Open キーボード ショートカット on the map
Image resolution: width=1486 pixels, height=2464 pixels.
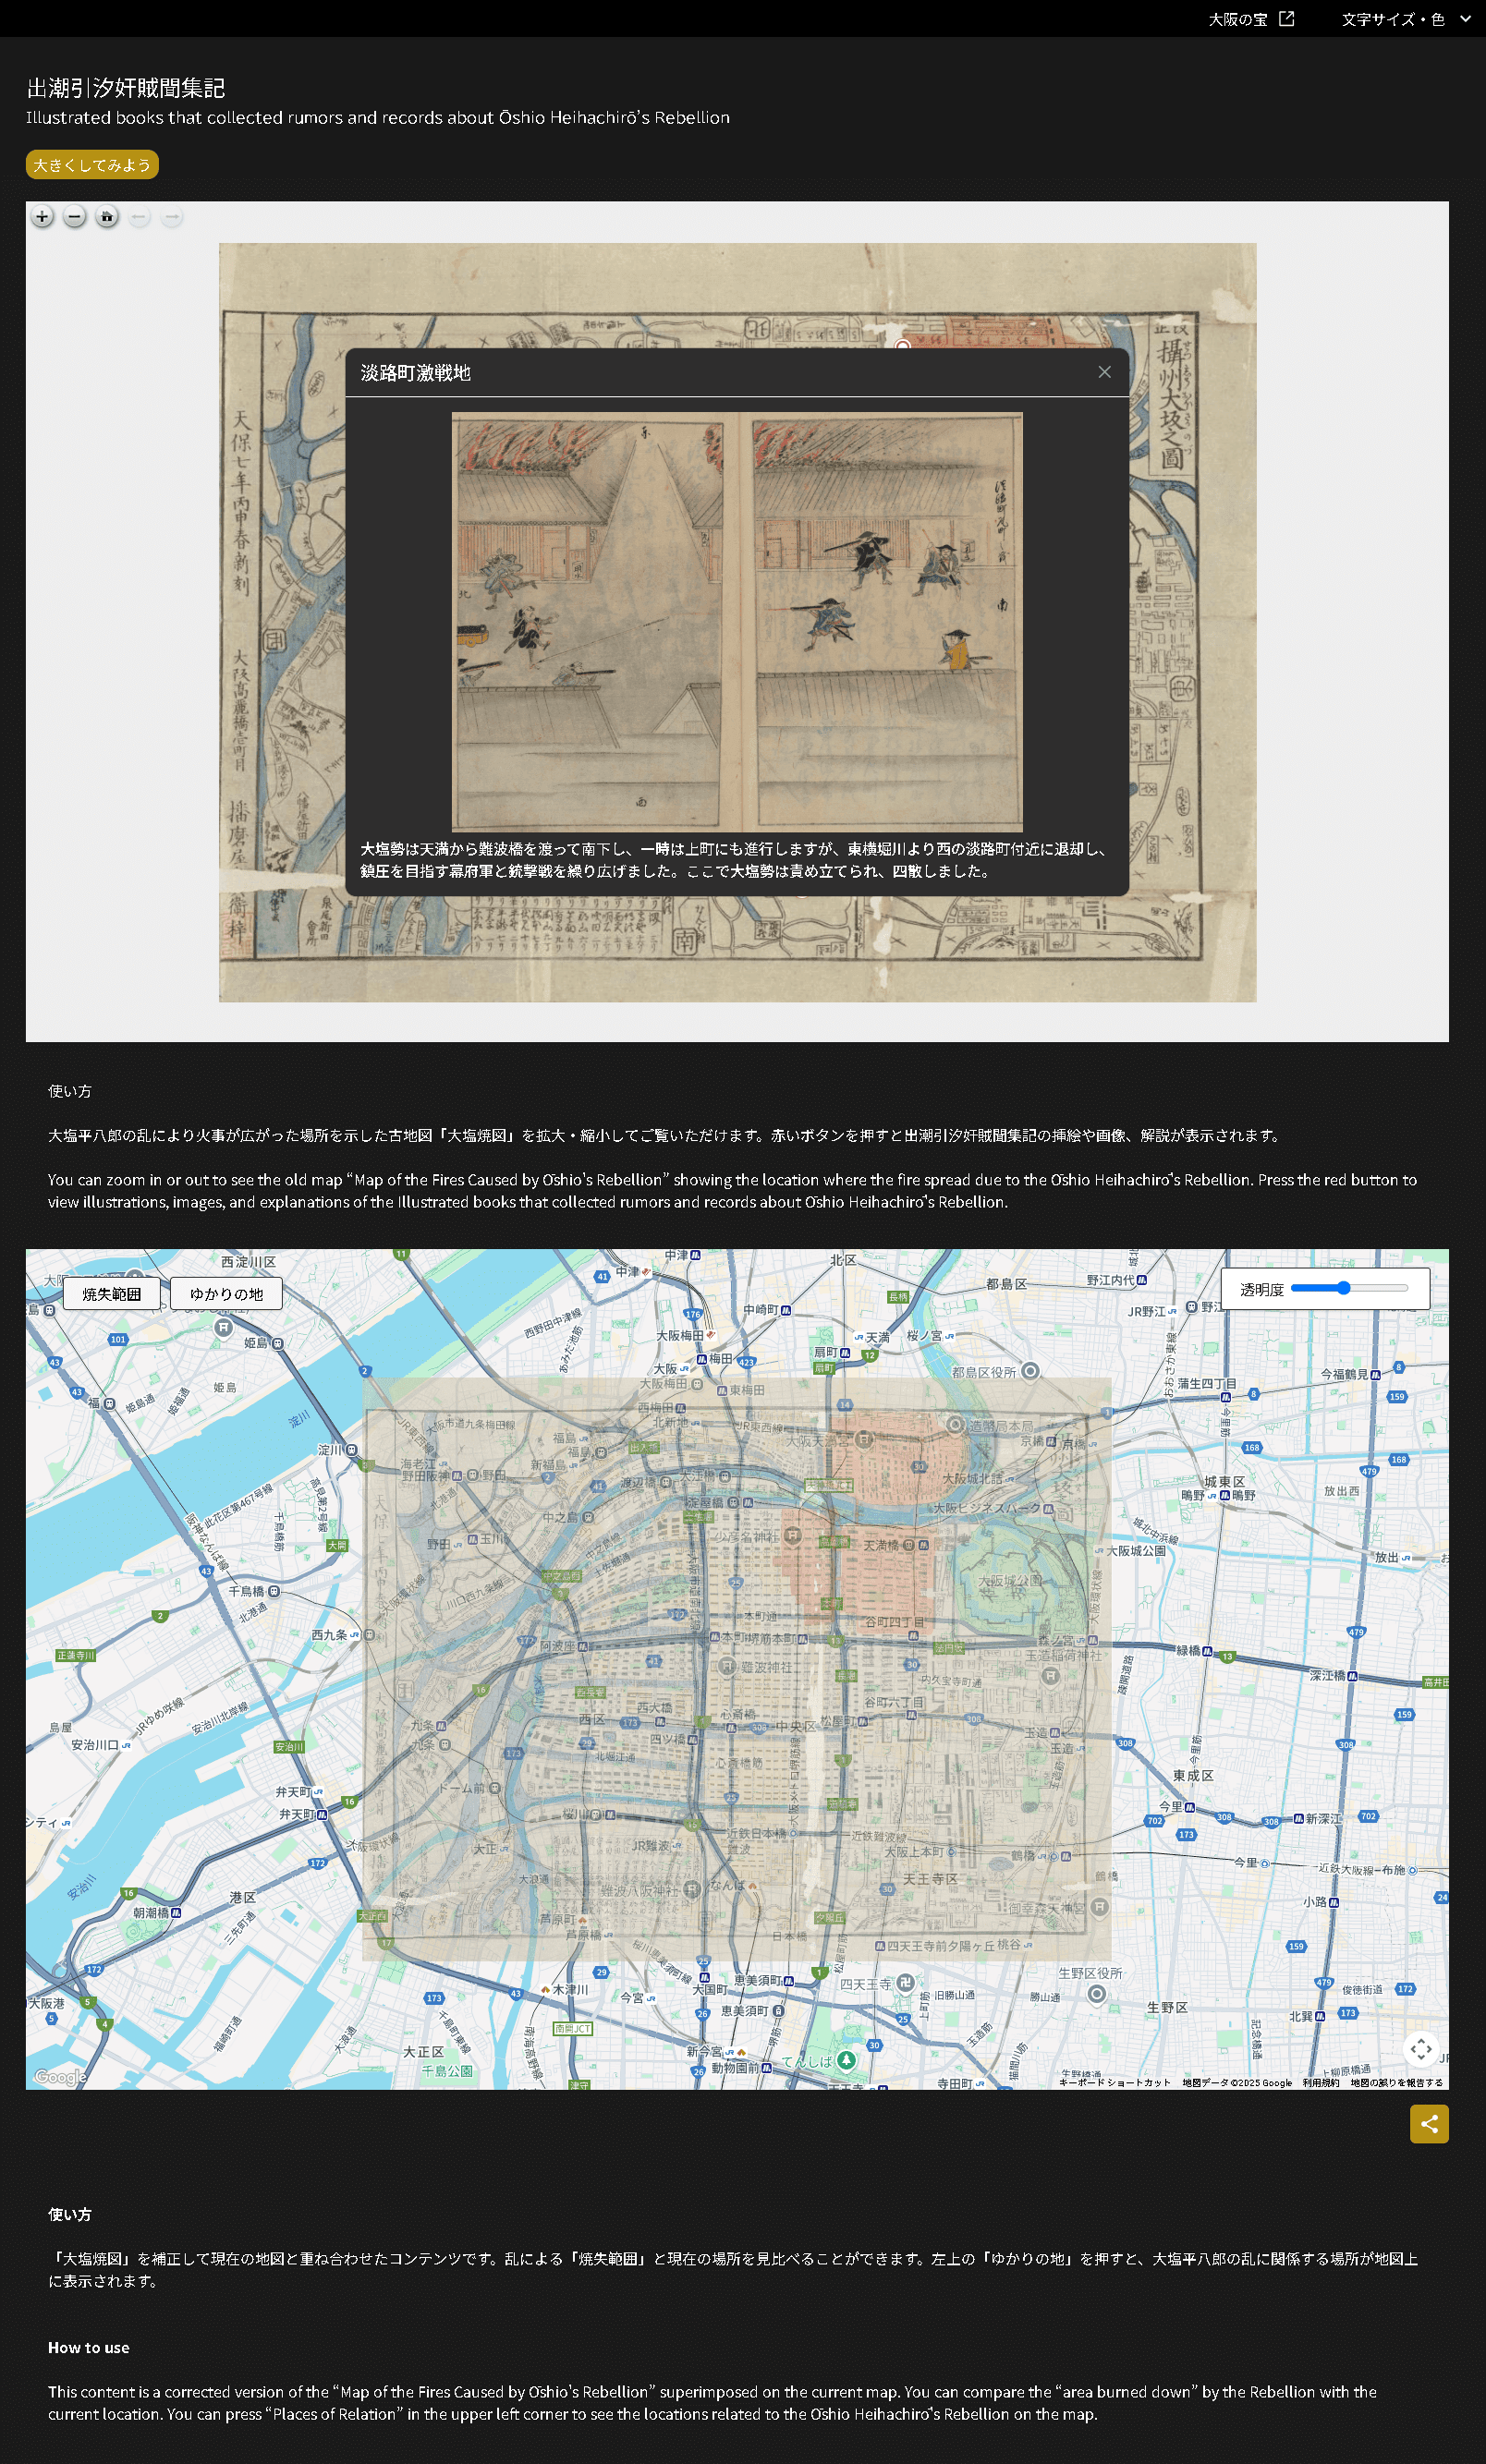1114,2082
